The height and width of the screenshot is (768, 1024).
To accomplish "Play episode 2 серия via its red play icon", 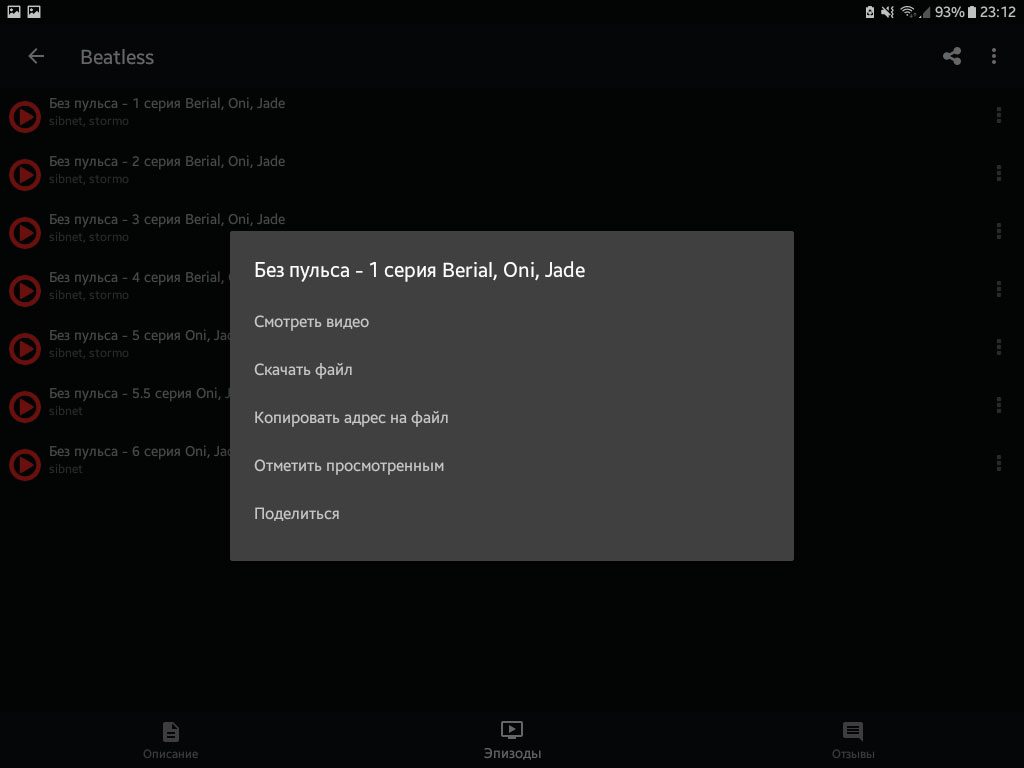I will pos(25,175).
